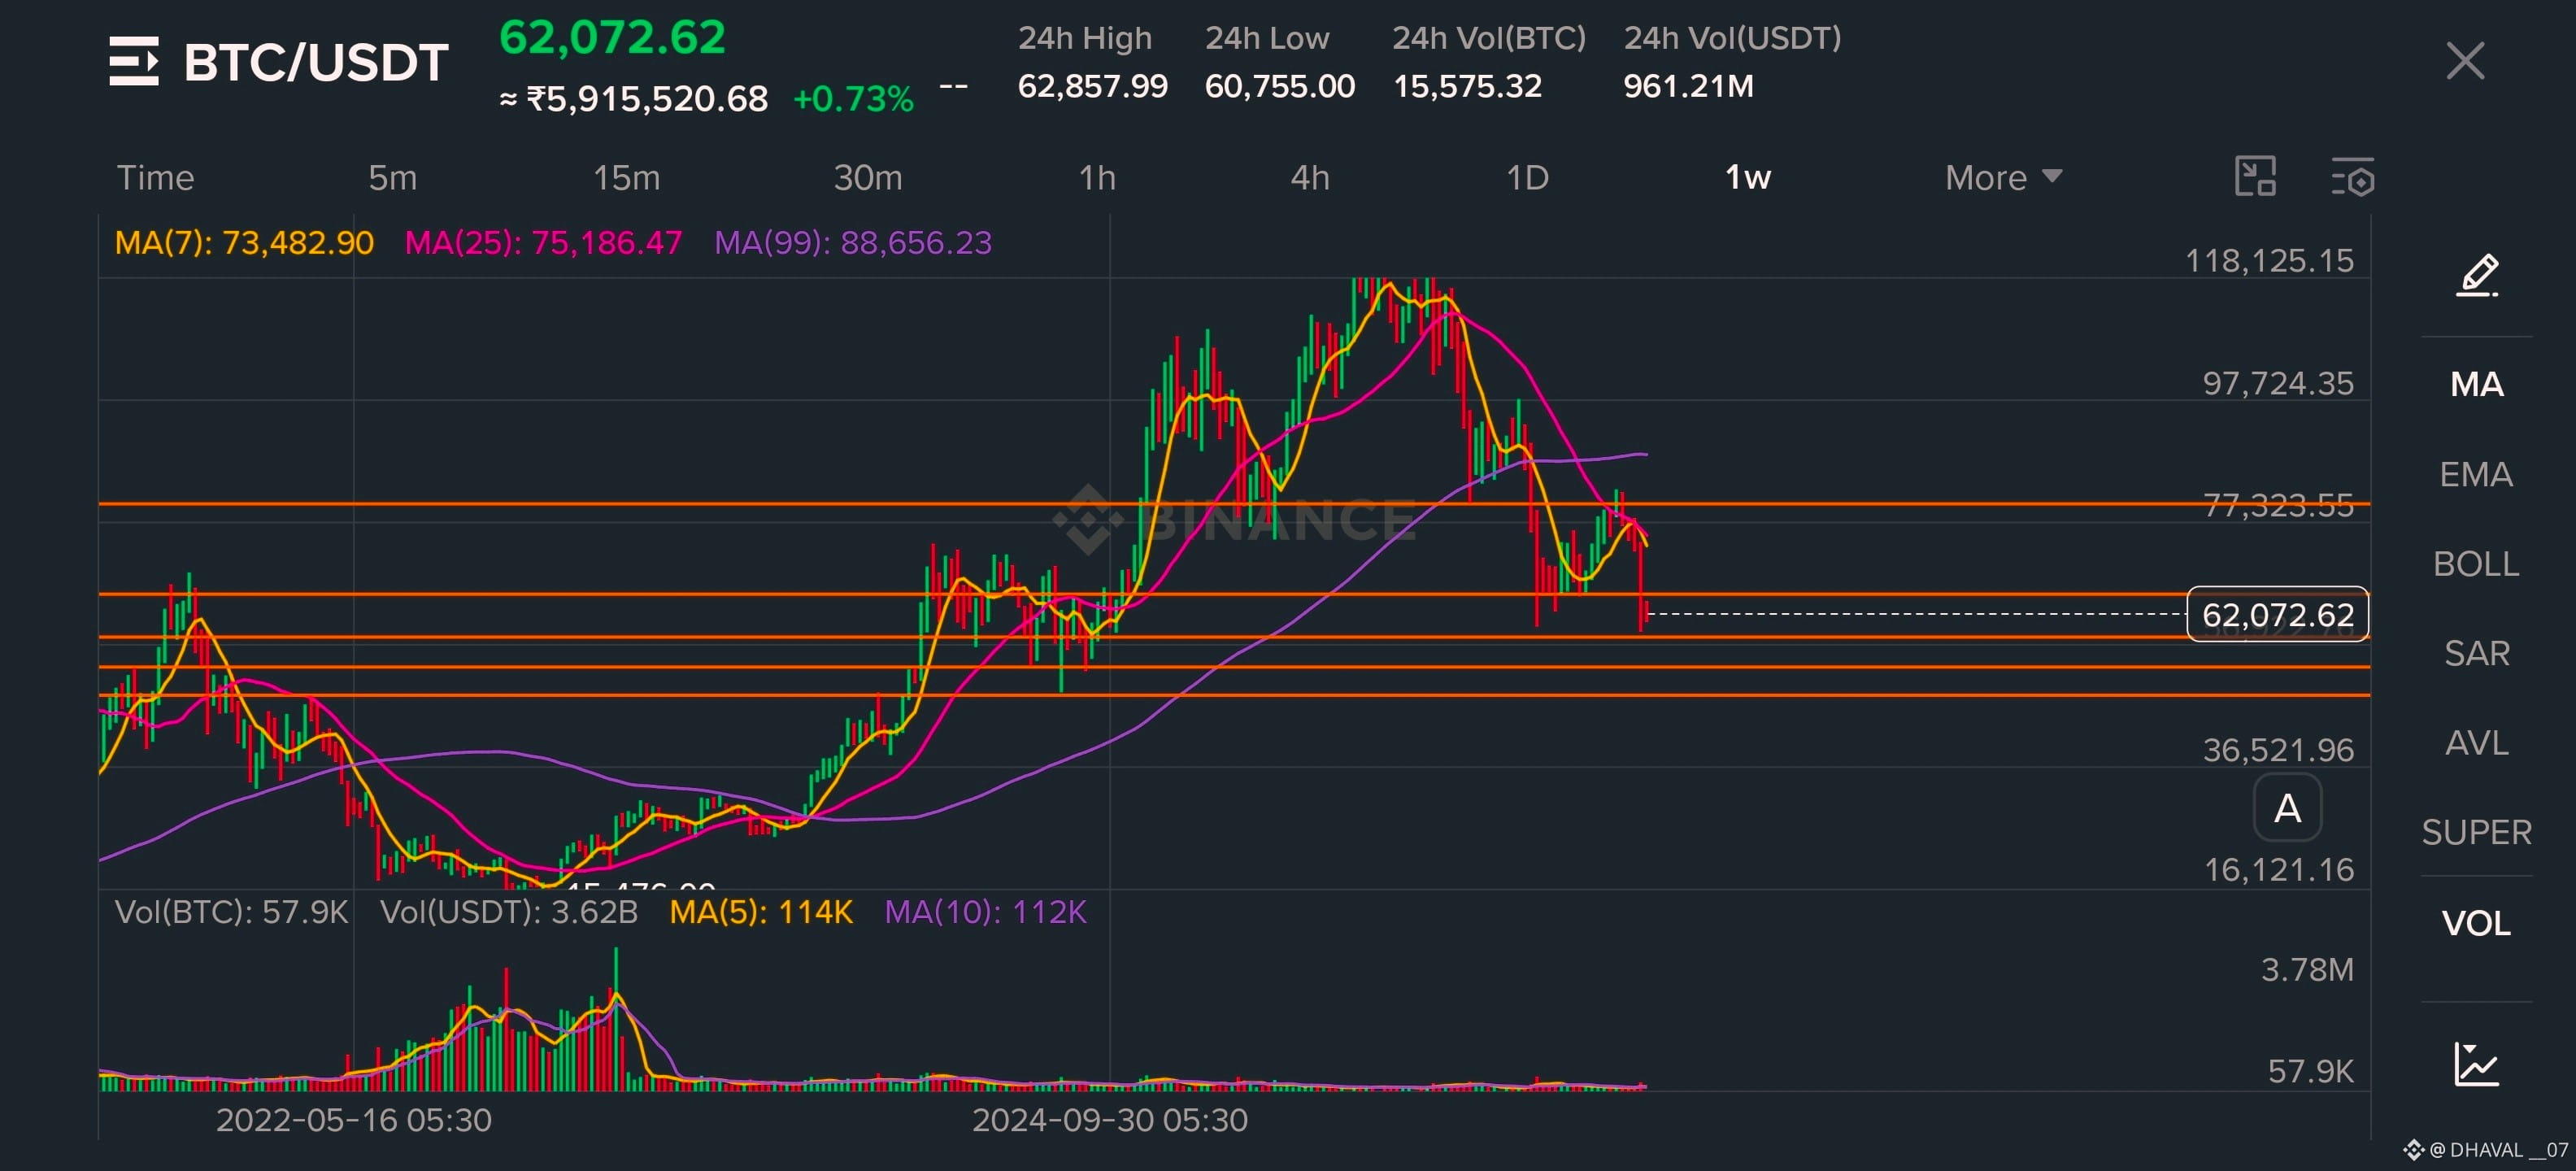2576x1171 pixels.
Task: Switch to the 1D timeframe
Action: click(1527, 178)
